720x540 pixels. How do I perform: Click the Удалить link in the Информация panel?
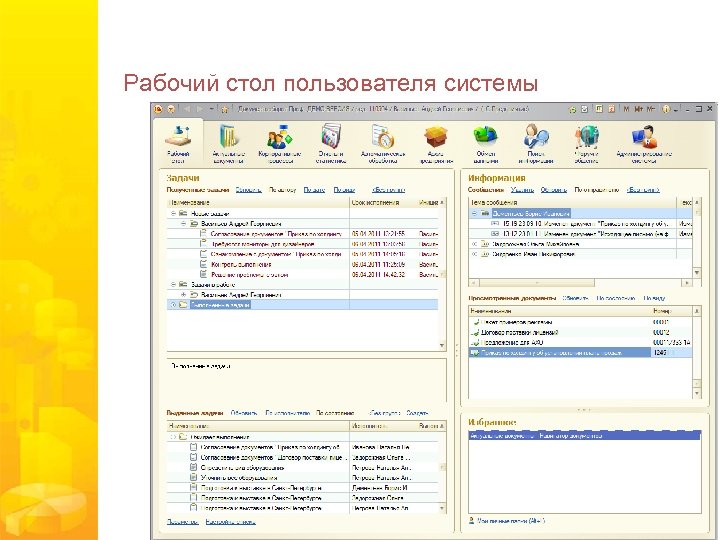click(x=522, y=190)
